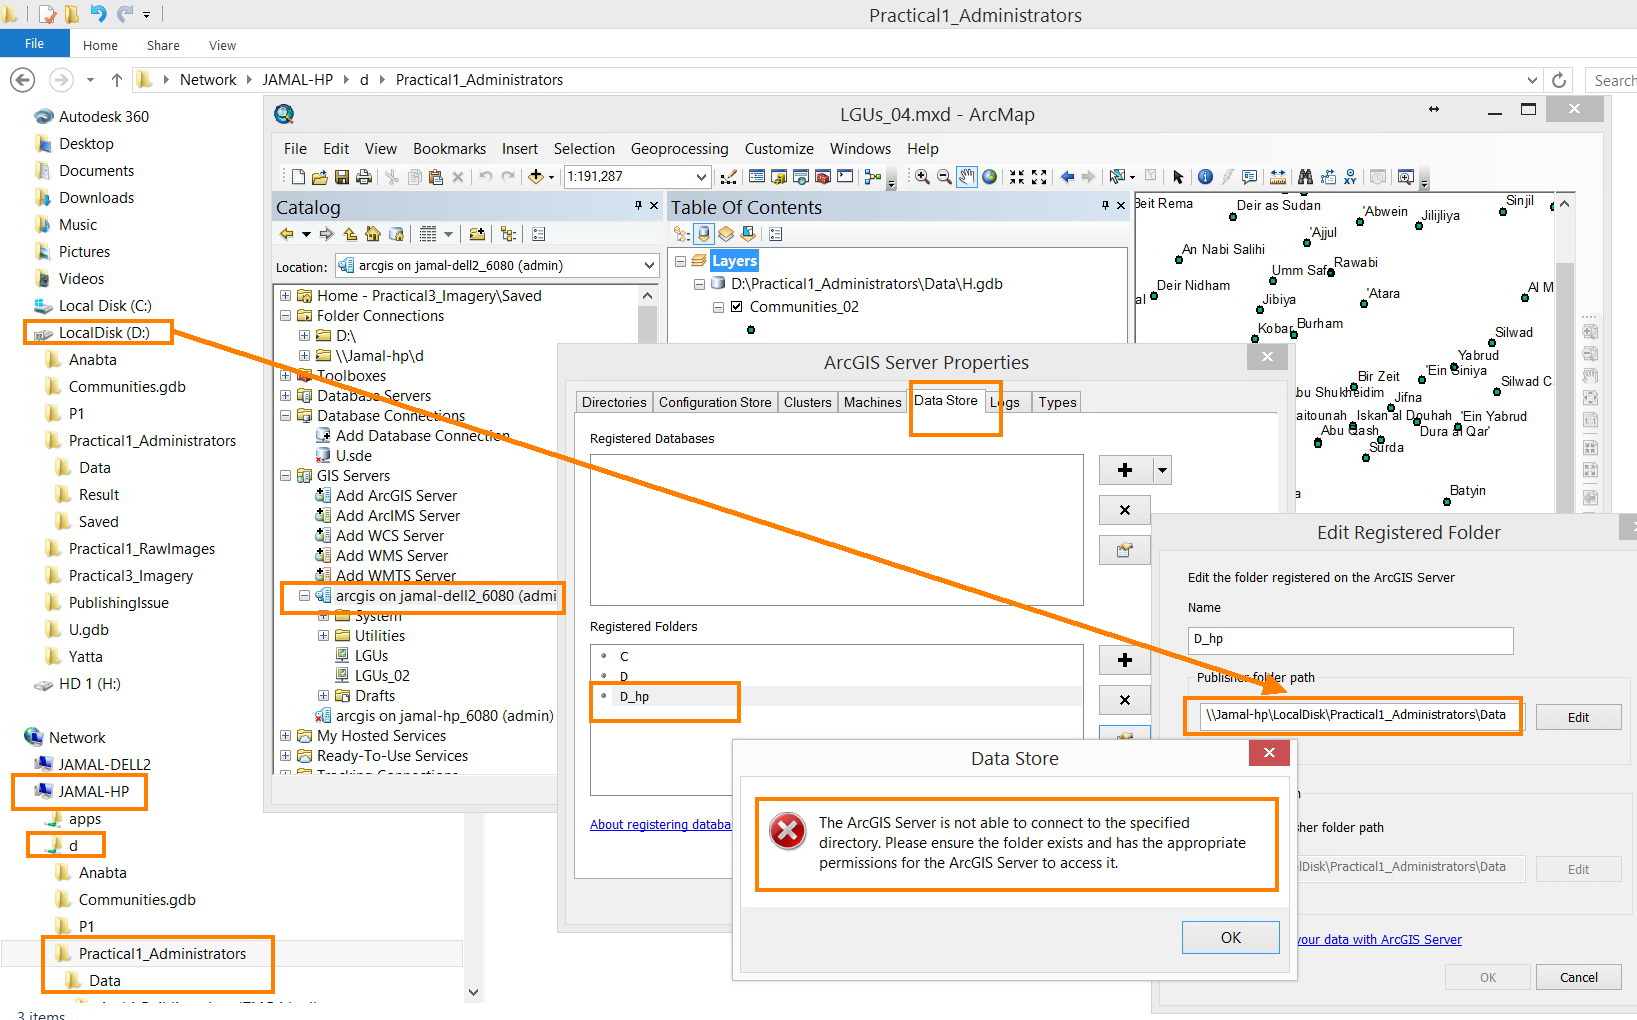The image size is (1637, 1020).
Task: Select the Zoom Out tool
Action: tap(944, 177)
